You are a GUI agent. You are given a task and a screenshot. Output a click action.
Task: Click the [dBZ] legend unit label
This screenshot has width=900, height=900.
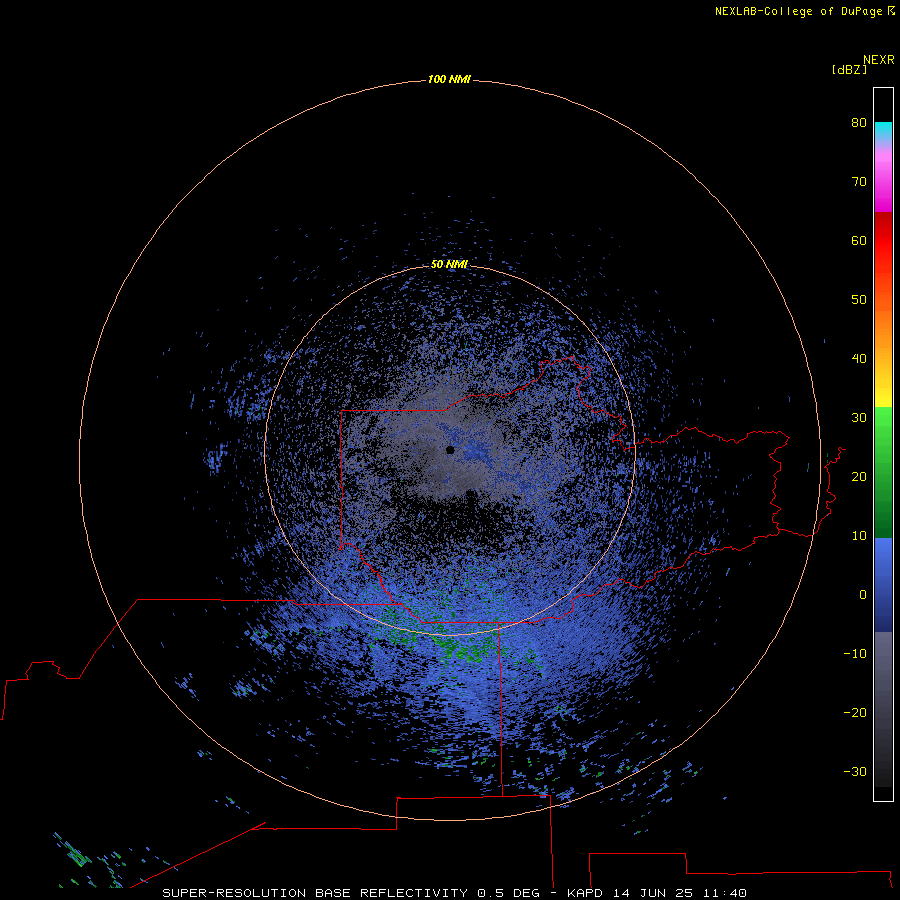coord(849,70)
